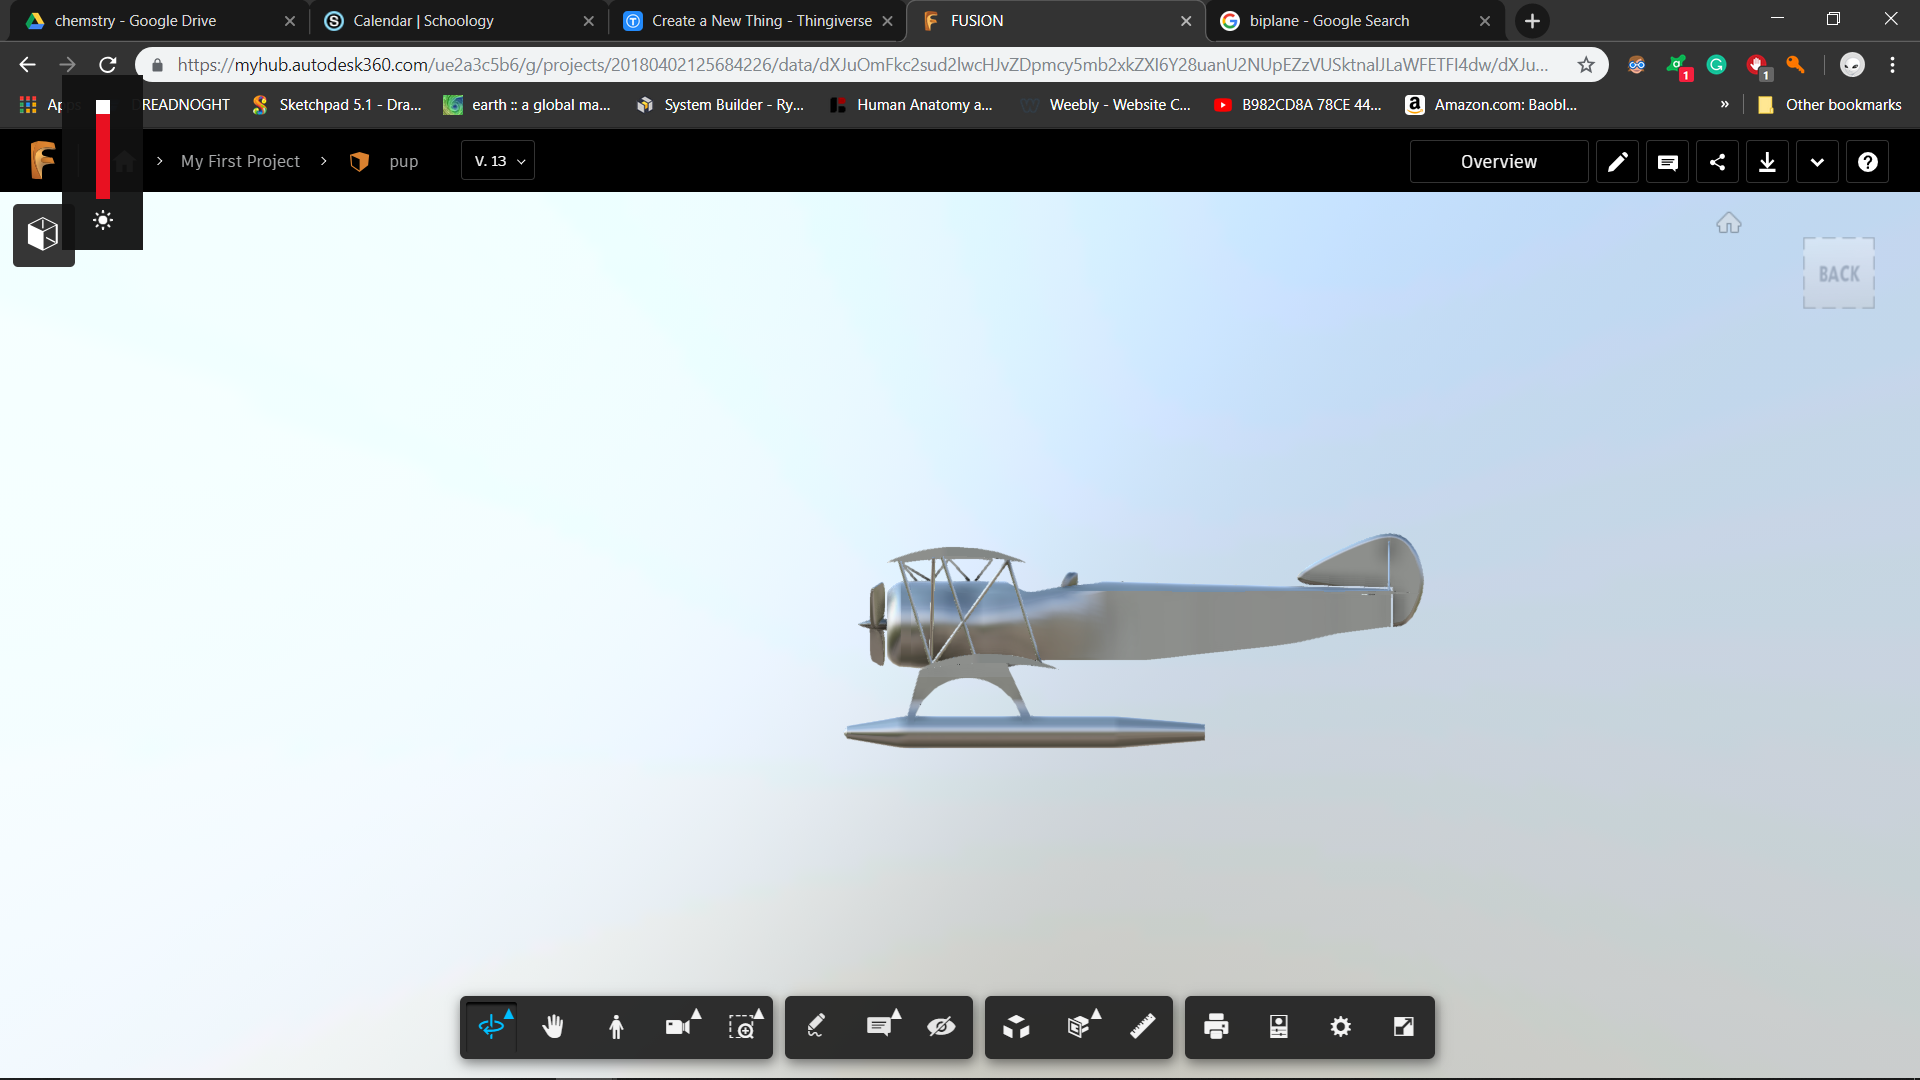Click the My First Project breadcrumb
The height and width of the screenshot is (1080, 1920).
[240, 161]
